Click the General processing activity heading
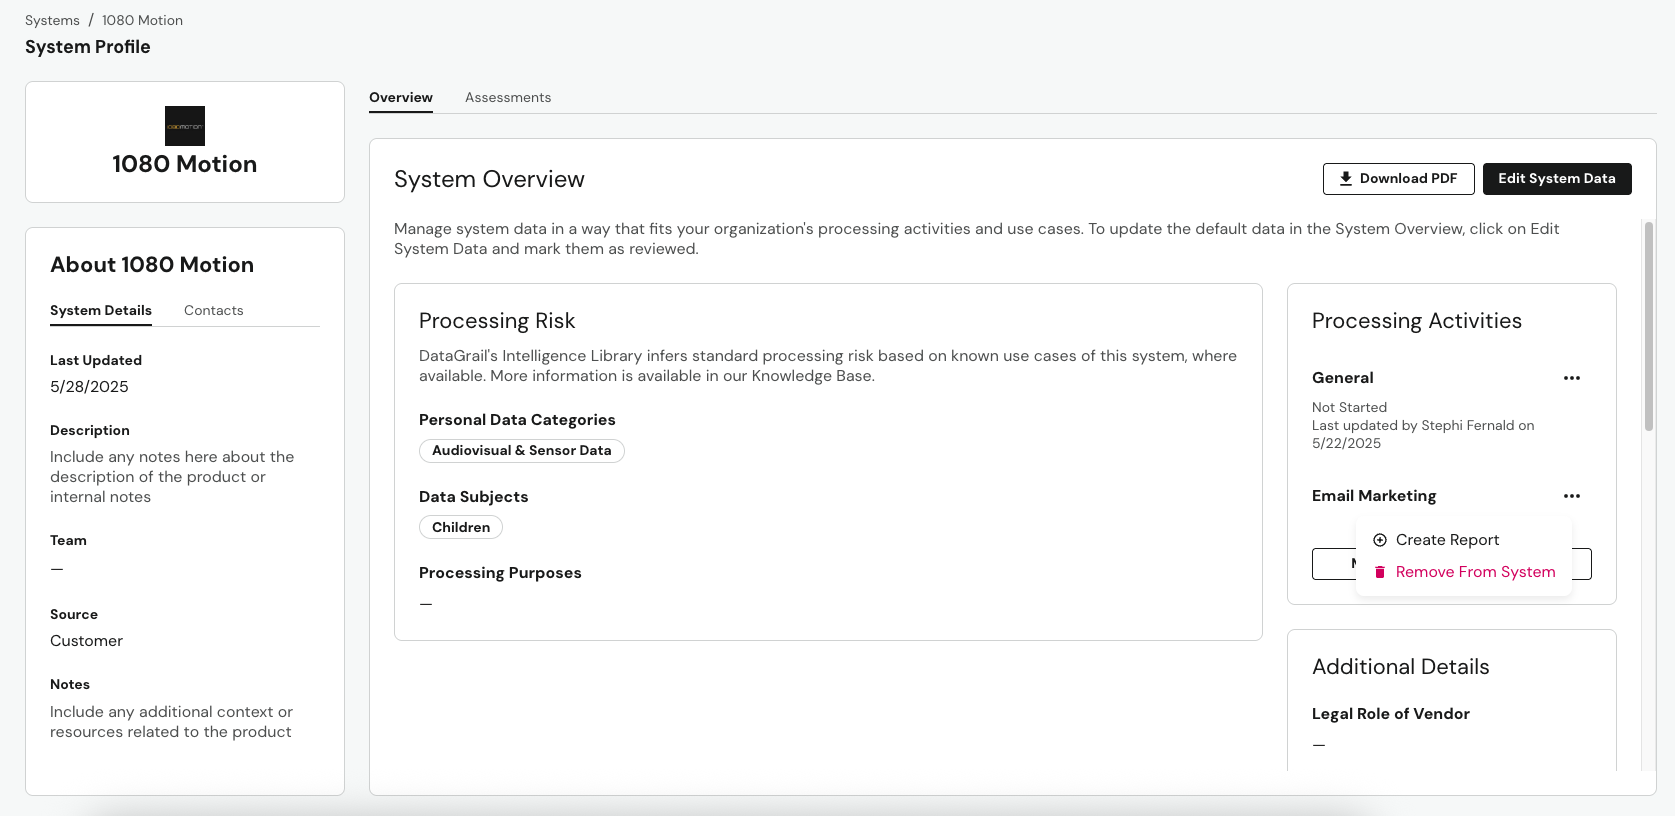The height and width of the screenshot is (816, 1675). (x=1343, y=378)
